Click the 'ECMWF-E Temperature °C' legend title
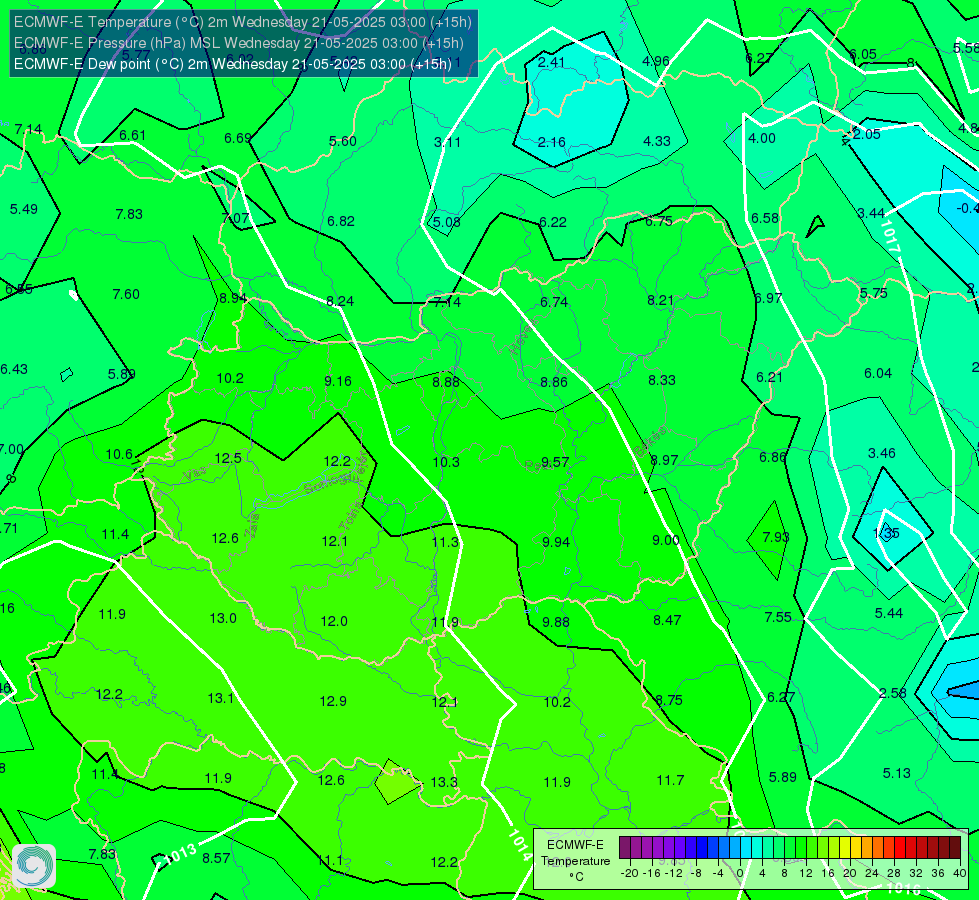This screenshot has width=979, height=900. pos(575,861)
